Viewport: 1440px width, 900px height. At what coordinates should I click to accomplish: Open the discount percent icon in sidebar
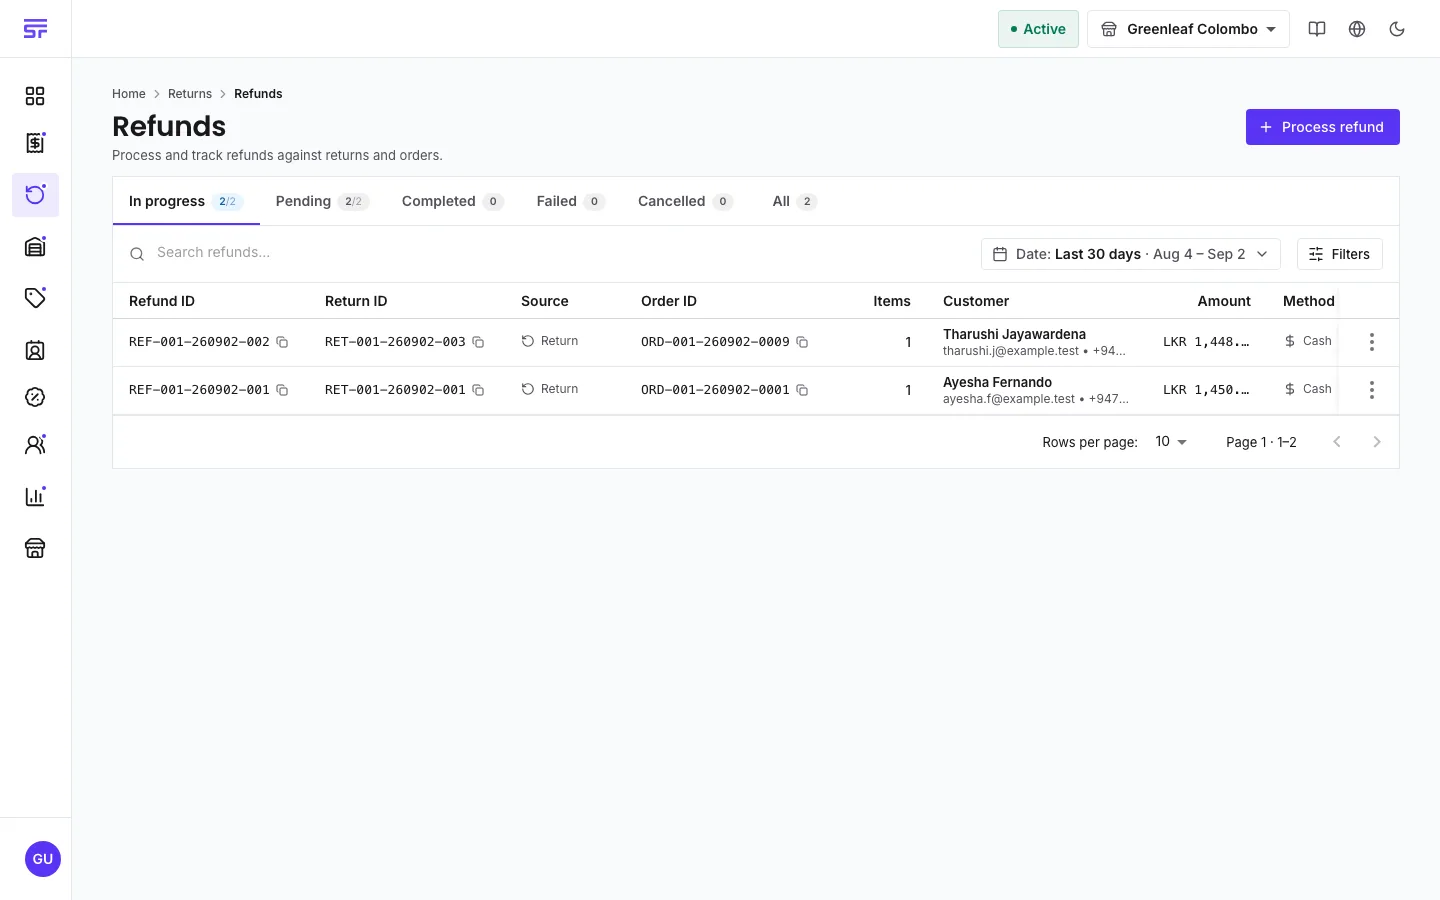pos(35,397)
